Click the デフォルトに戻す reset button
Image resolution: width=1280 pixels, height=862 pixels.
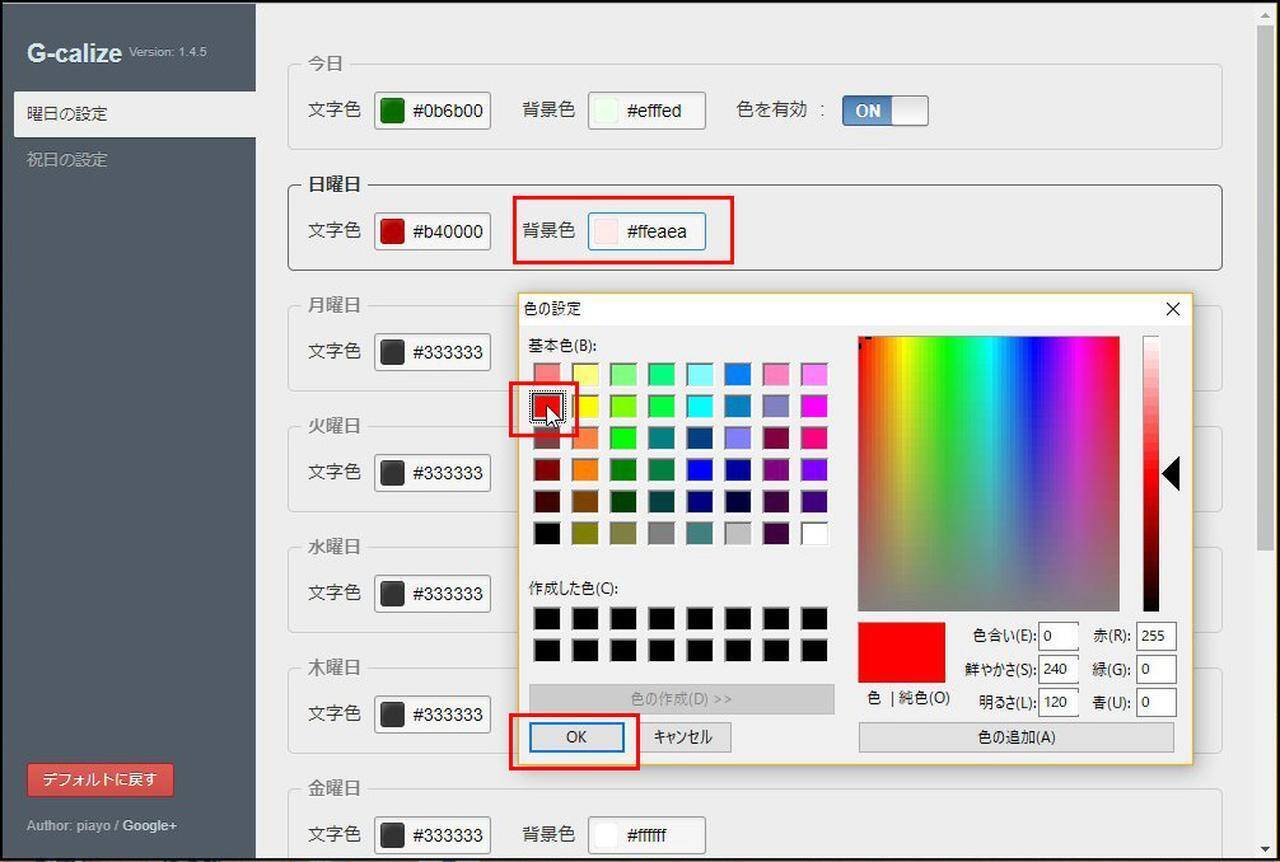pos(100,780)
